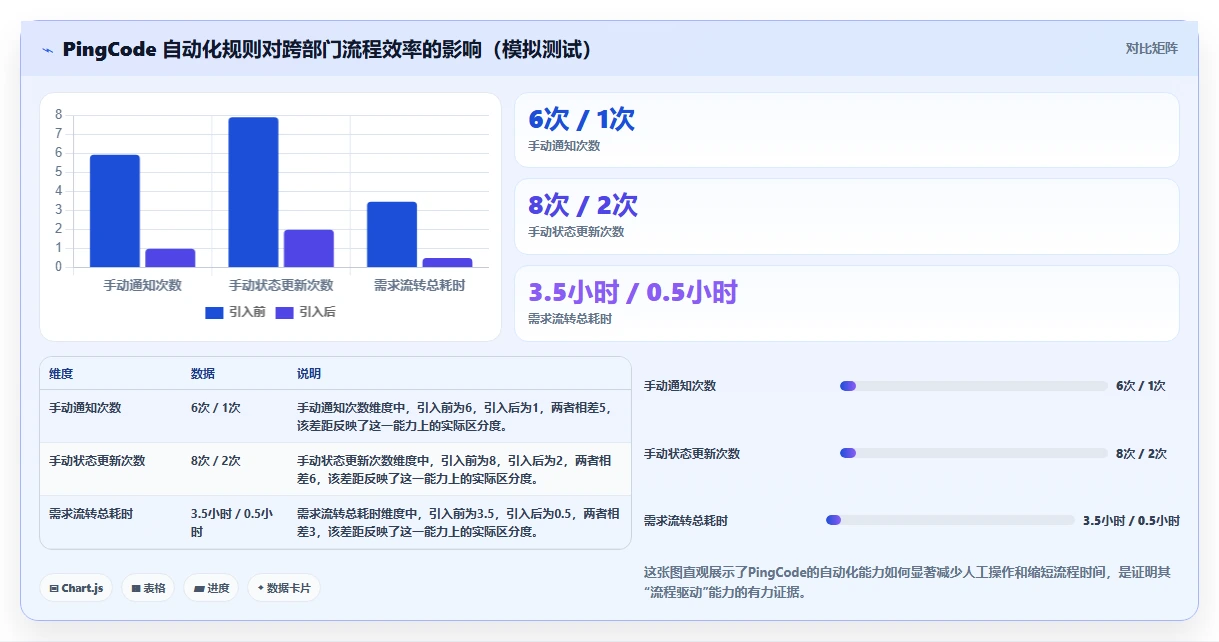Click the progress bar for 手动状态更新次数
Screen dimensions: 1219x642
(x=974, y=453)
